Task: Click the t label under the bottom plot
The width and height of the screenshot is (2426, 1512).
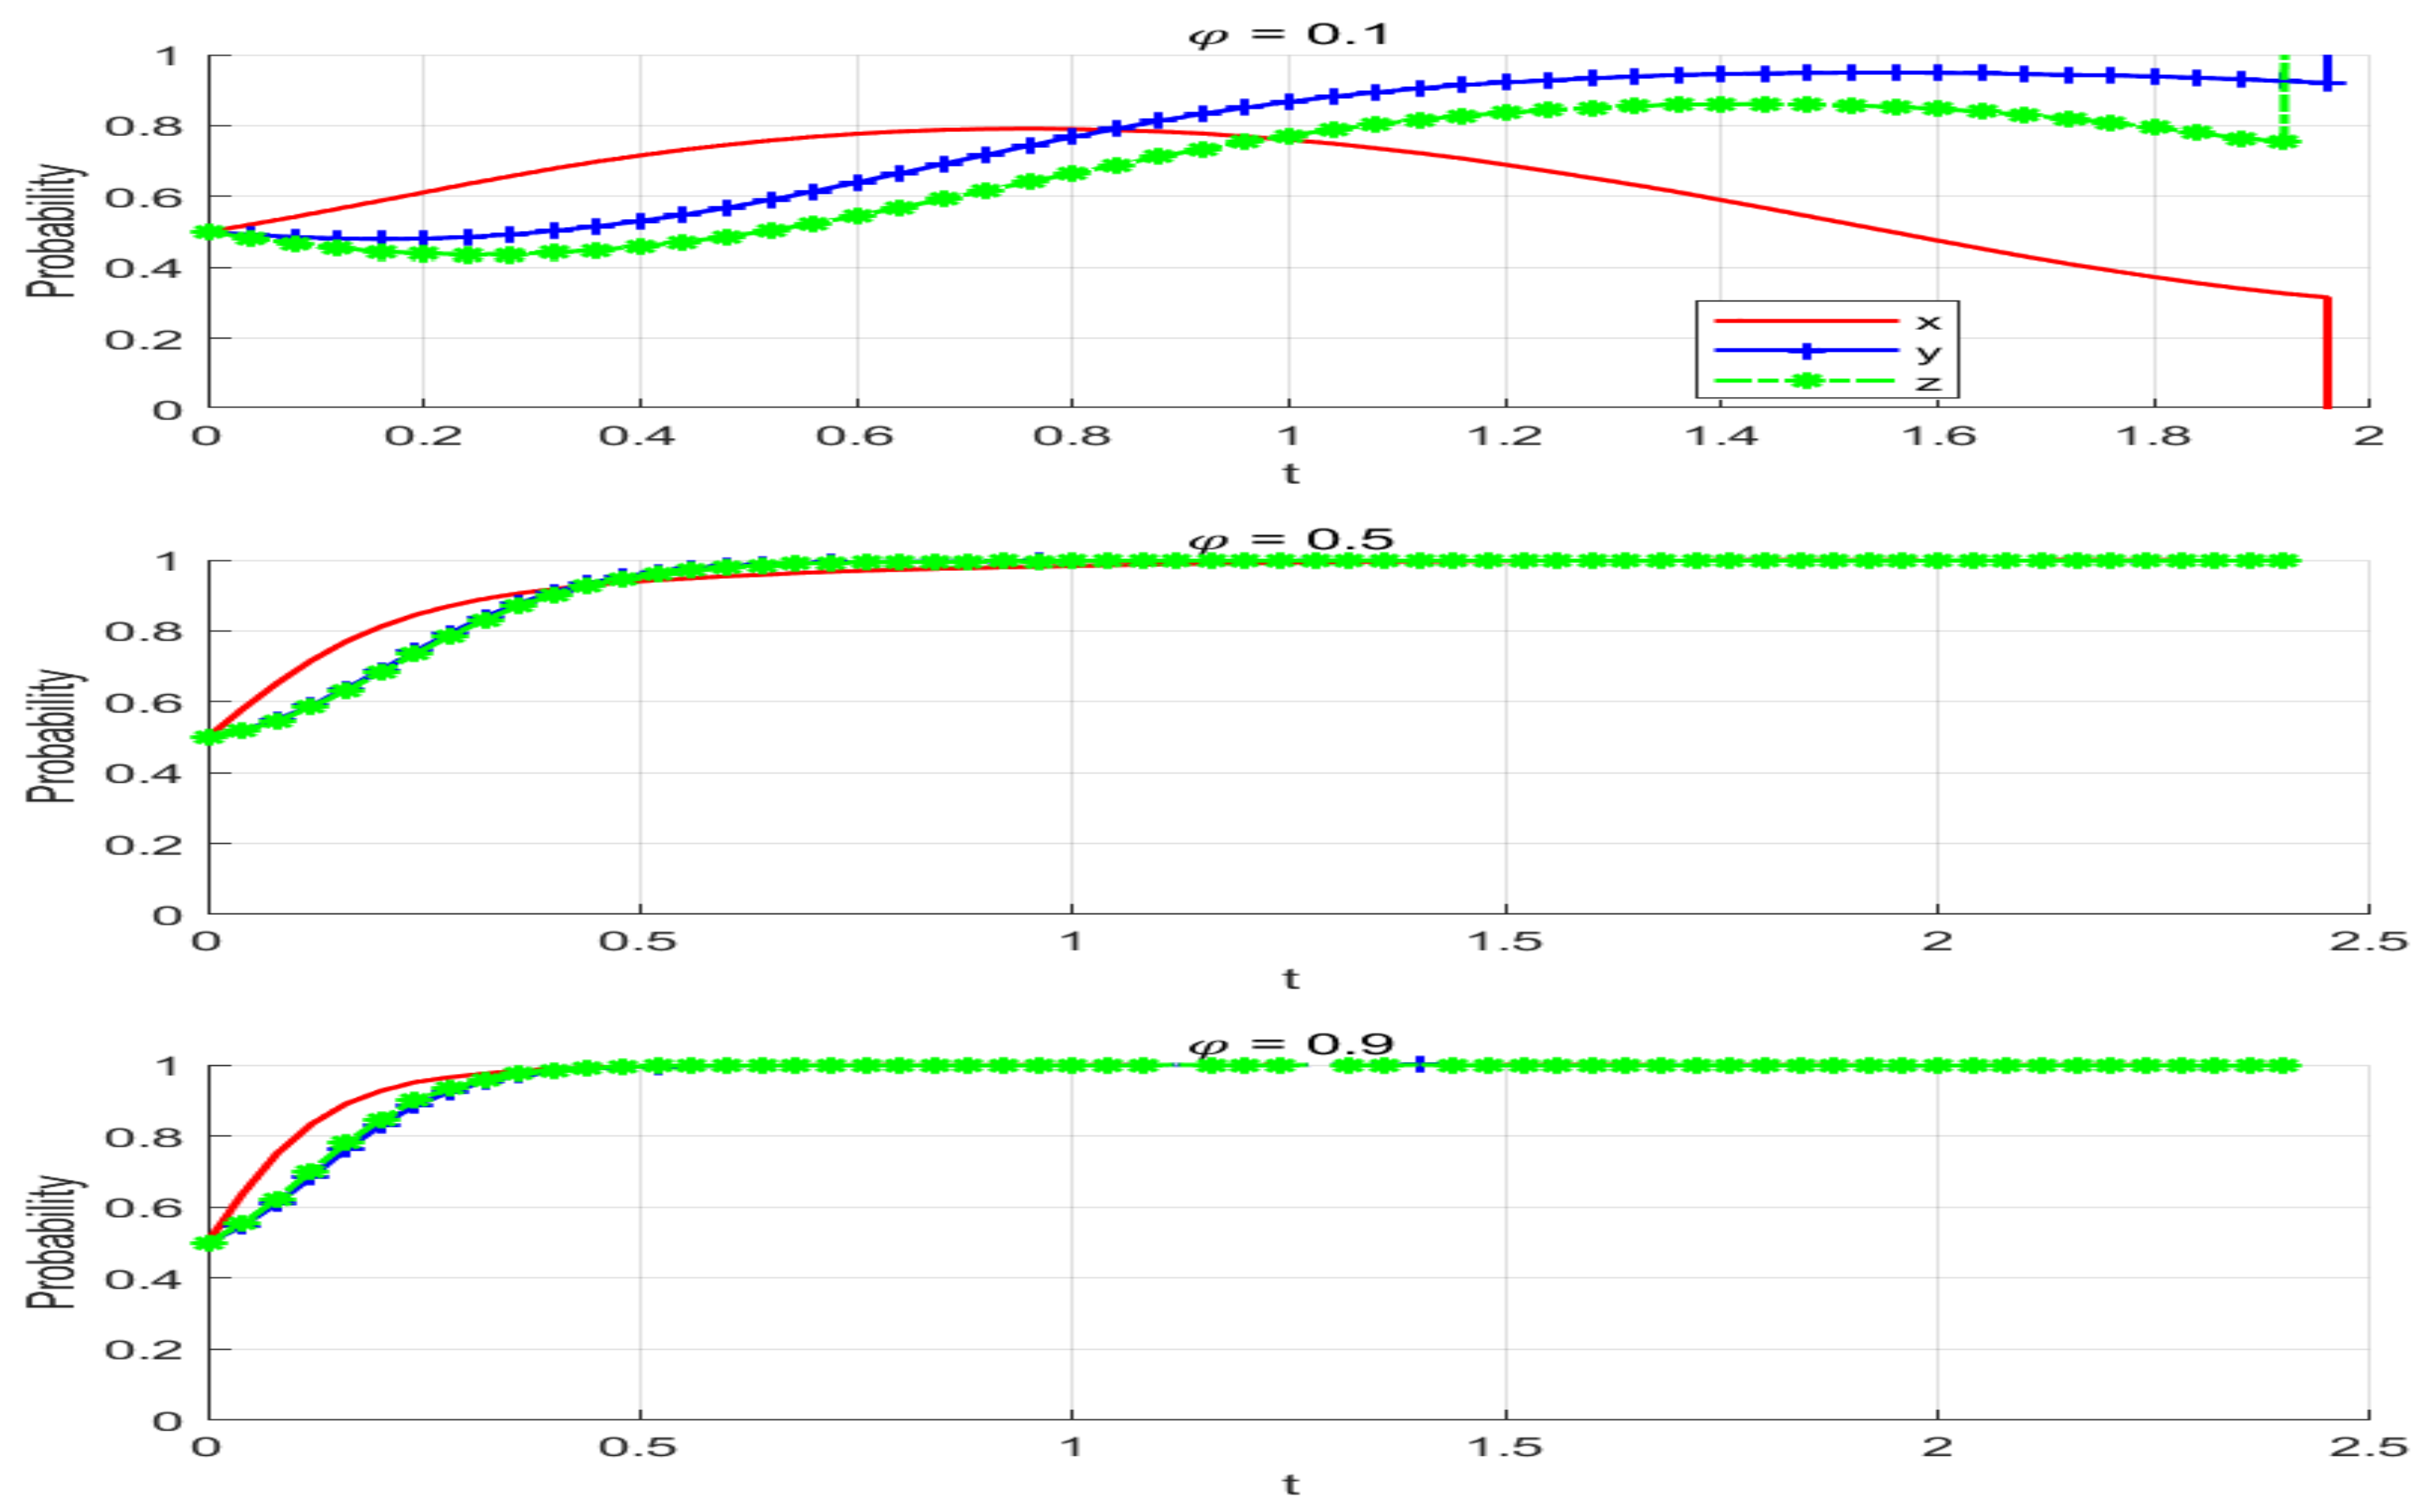Action: [1290, 1485]
